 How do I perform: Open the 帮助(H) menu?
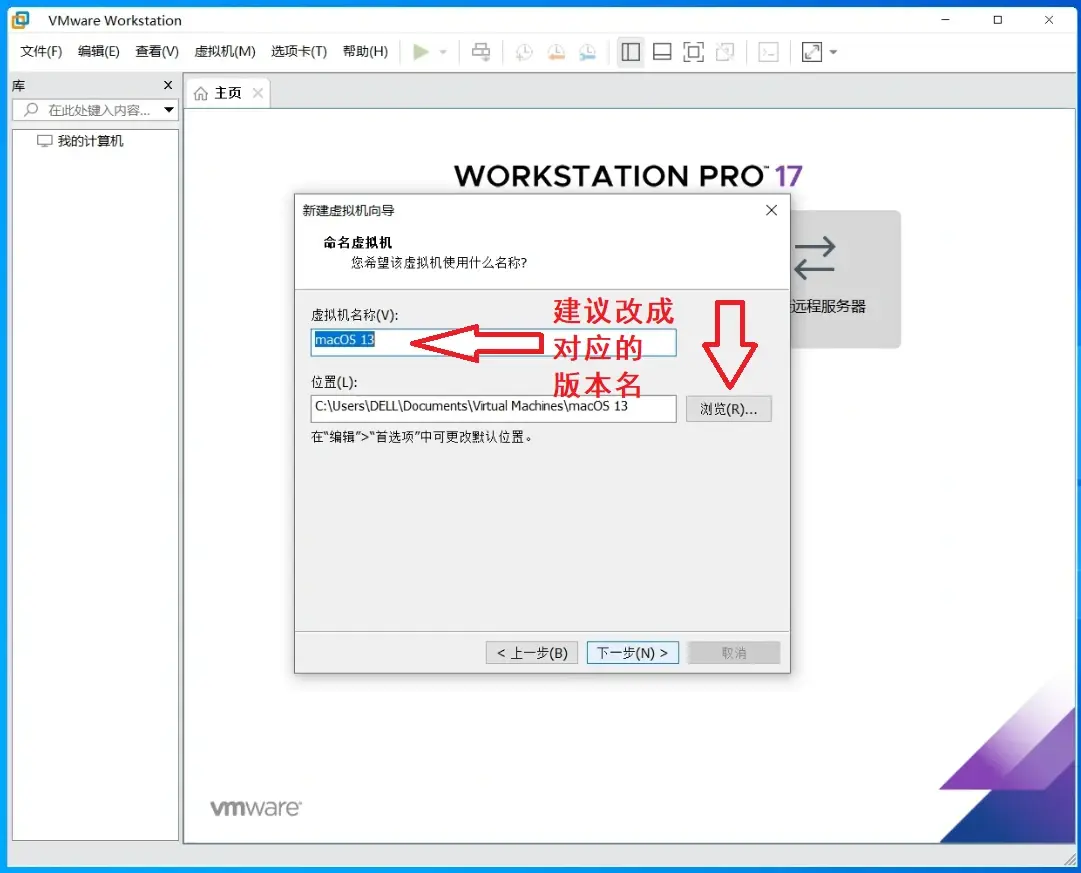coord(365,52)
